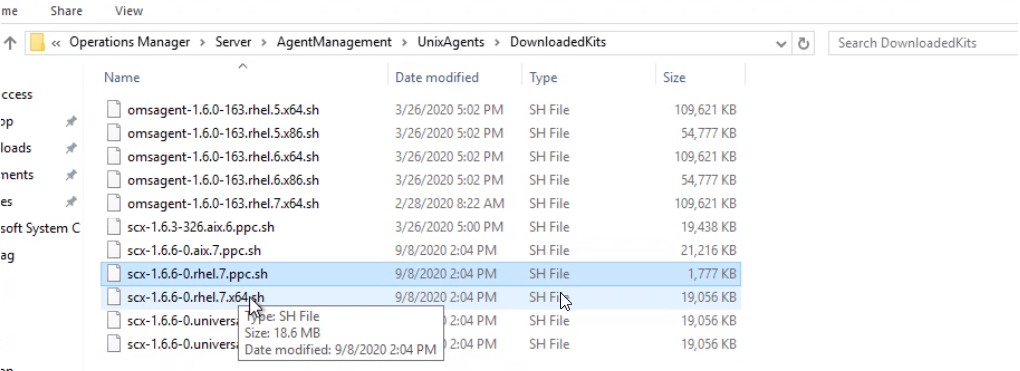
Task: Select file name omsagent-1.6.0-163.rhel.5.x86.sh
Action: point(223,133)
